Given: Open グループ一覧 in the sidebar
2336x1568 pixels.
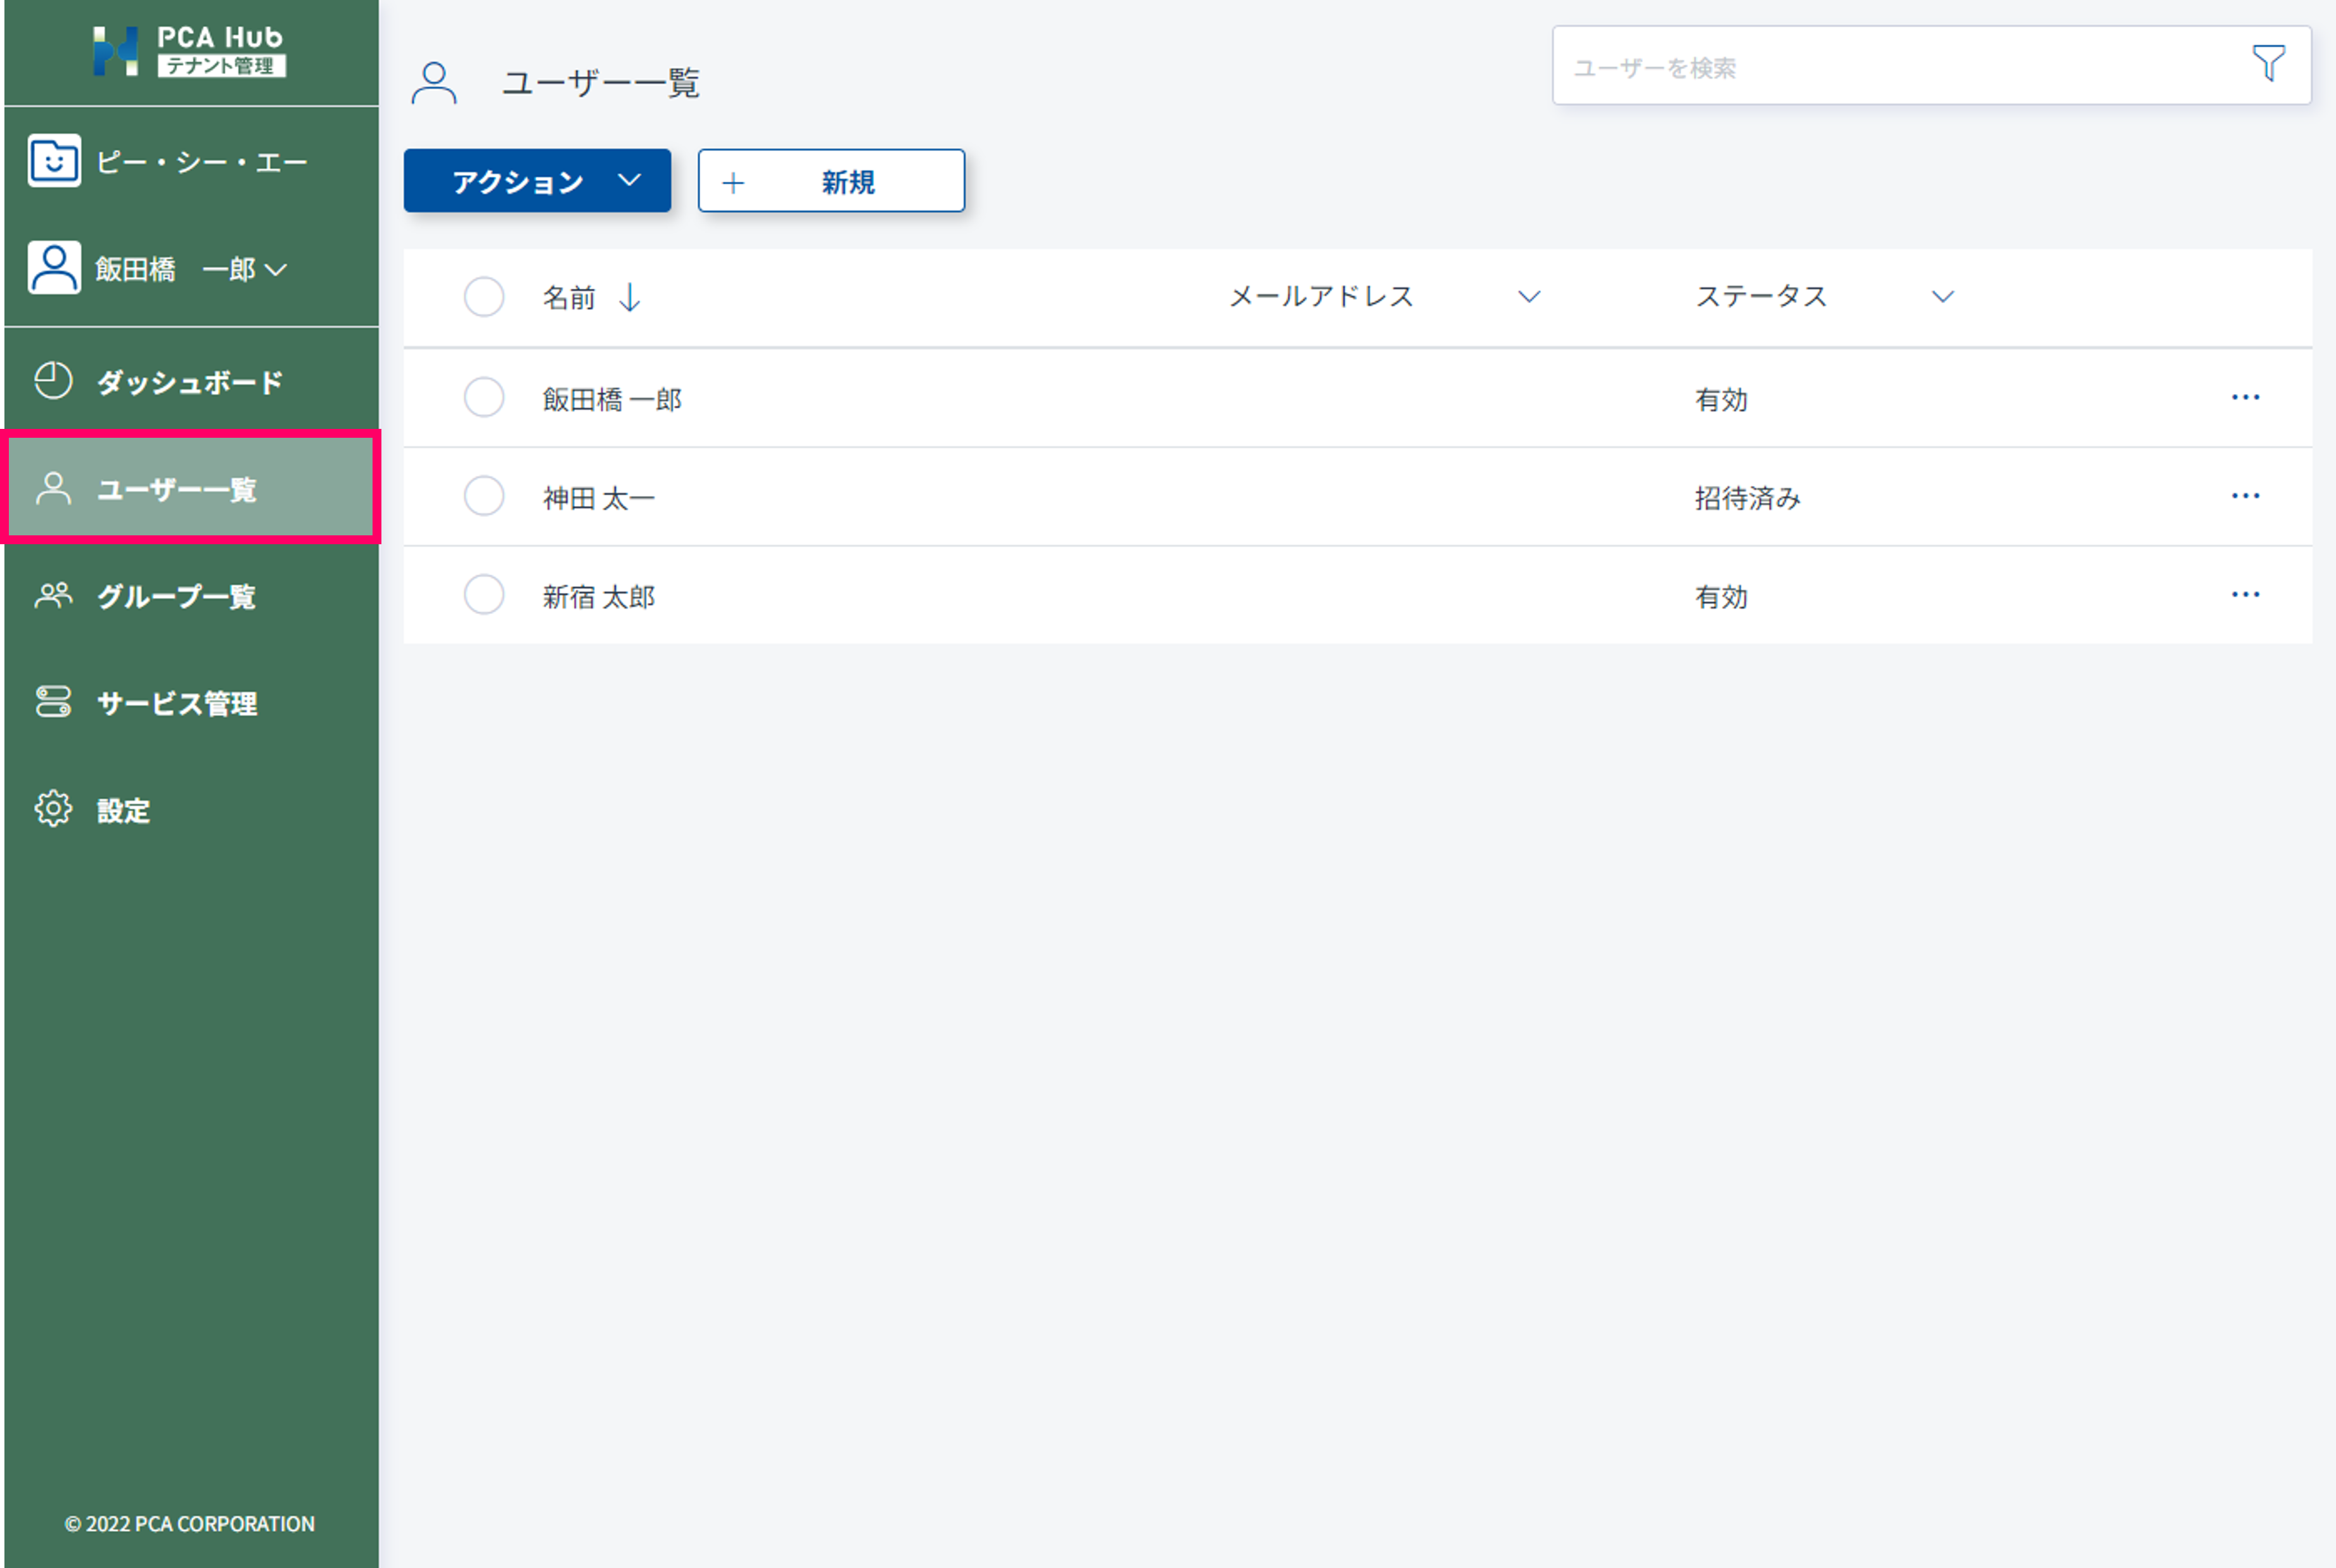Looking at the screenshot, I should pos(176,597).
